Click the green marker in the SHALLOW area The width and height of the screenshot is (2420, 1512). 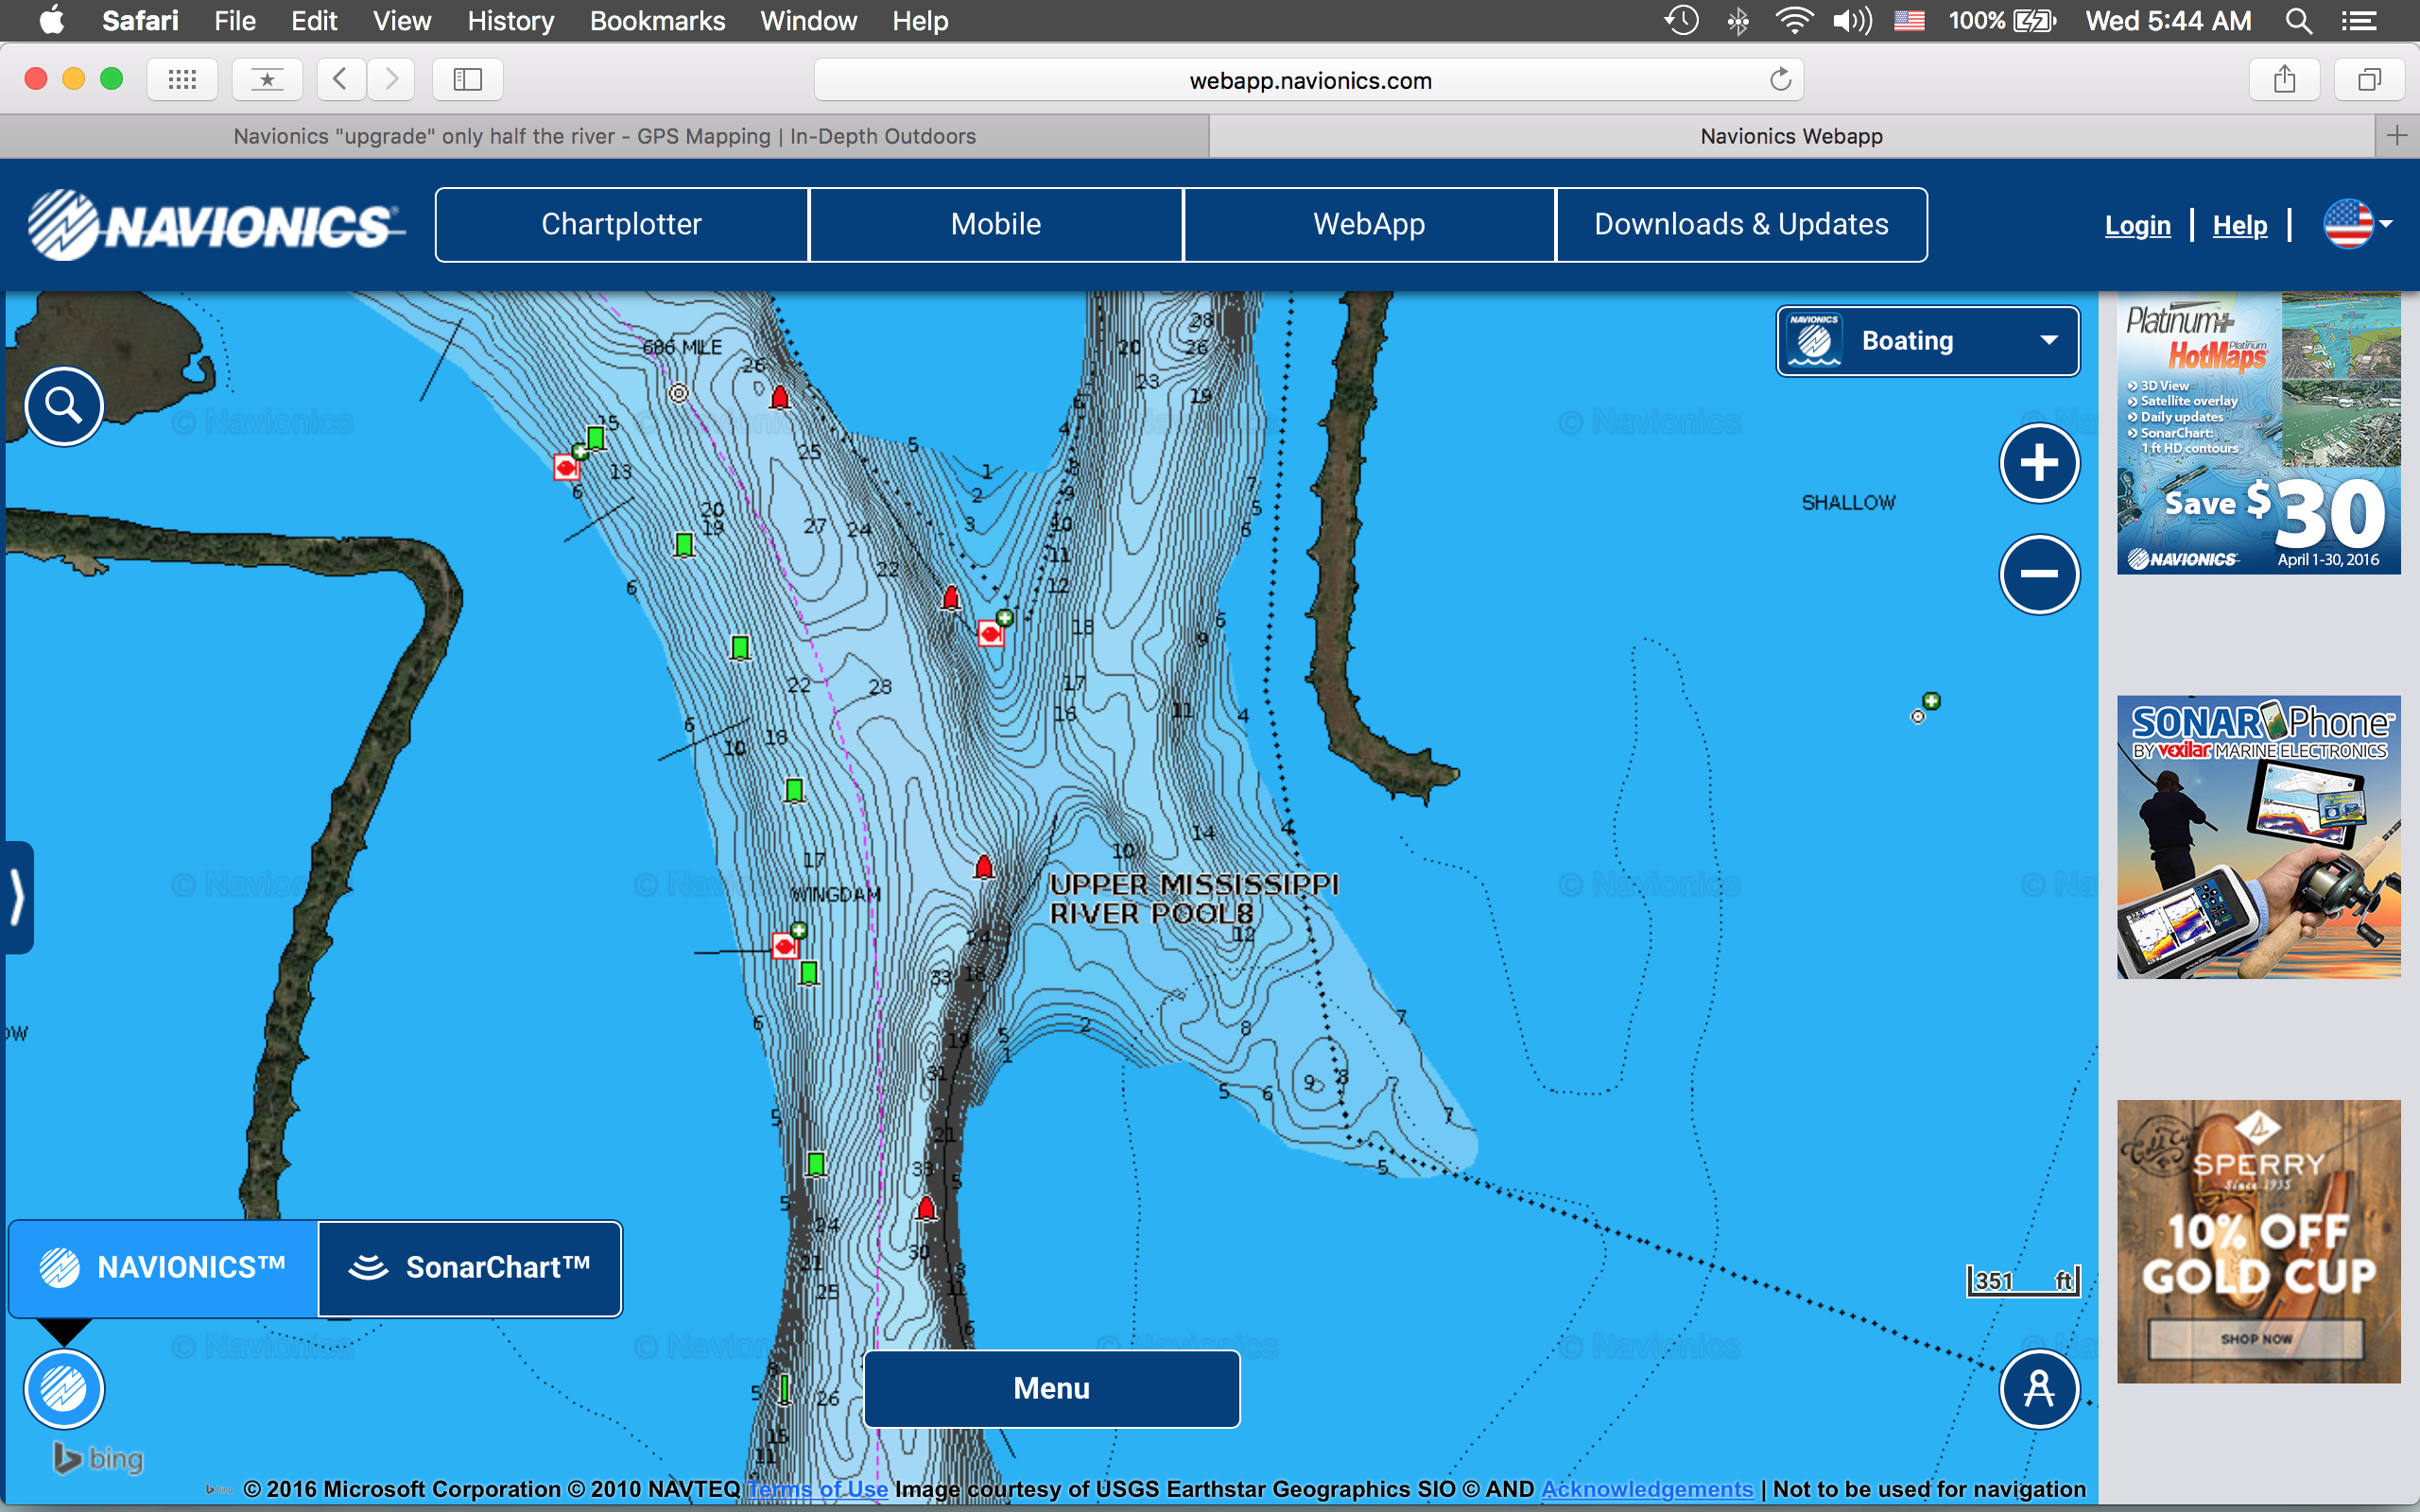pyautogui.click(x=1931, y=701)
